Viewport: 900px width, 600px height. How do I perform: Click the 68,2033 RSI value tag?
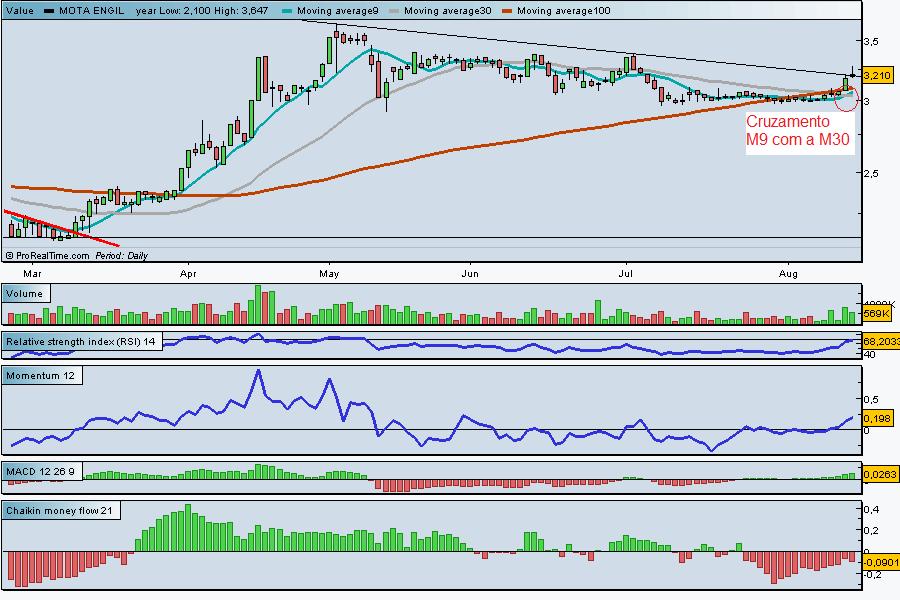coord(881,342)
